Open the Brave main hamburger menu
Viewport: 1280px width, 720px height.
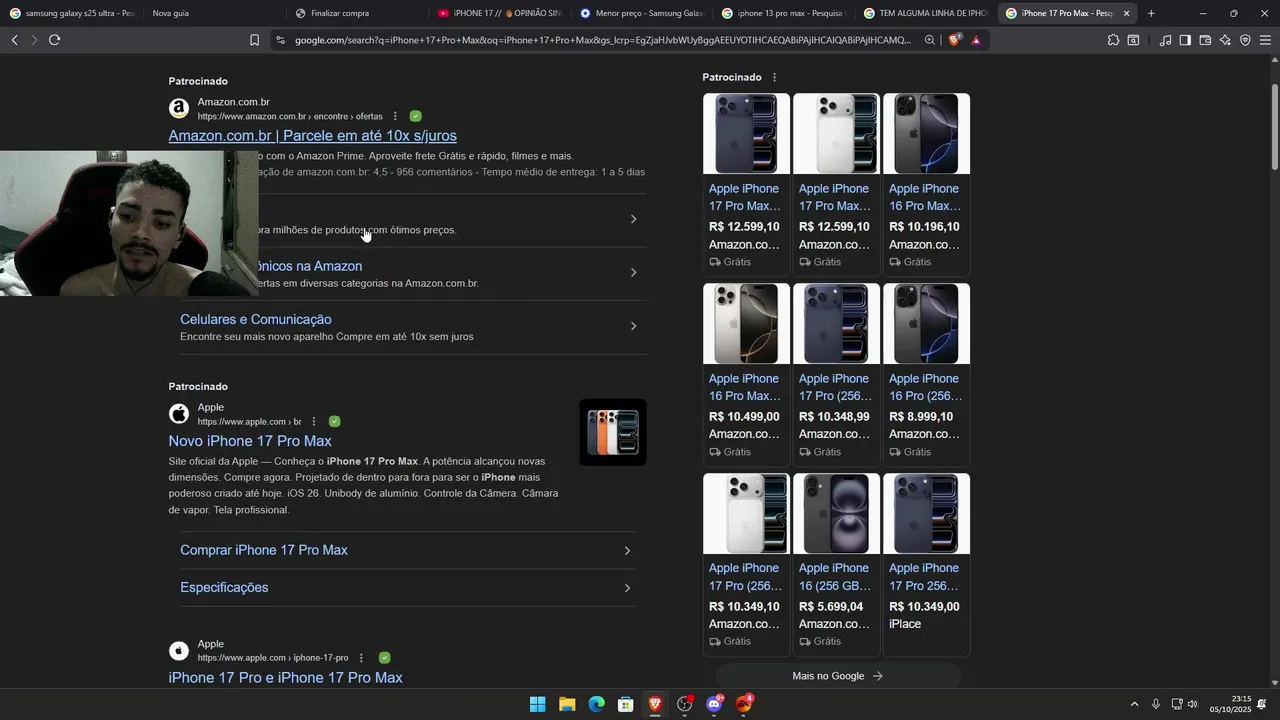click(1265, 40)
